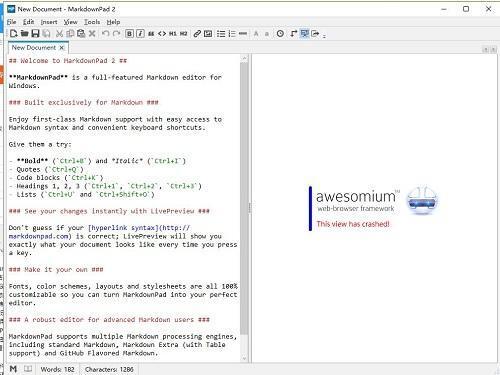This screenshot has height=375, width=500.
Task: Open the Help menu
Action: pyautogui.click(x=113, y=22)
